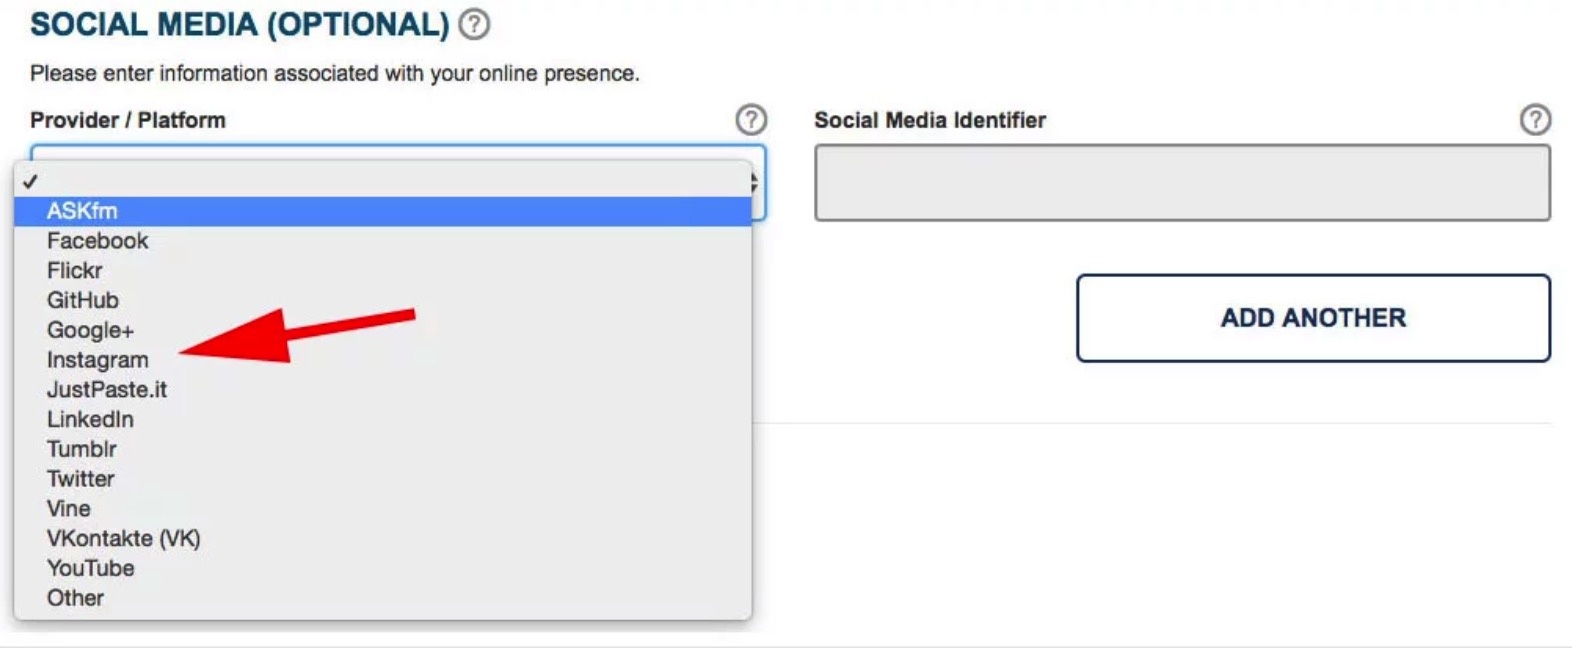Click the Social Media Identifier text field

click(1182, 183)
